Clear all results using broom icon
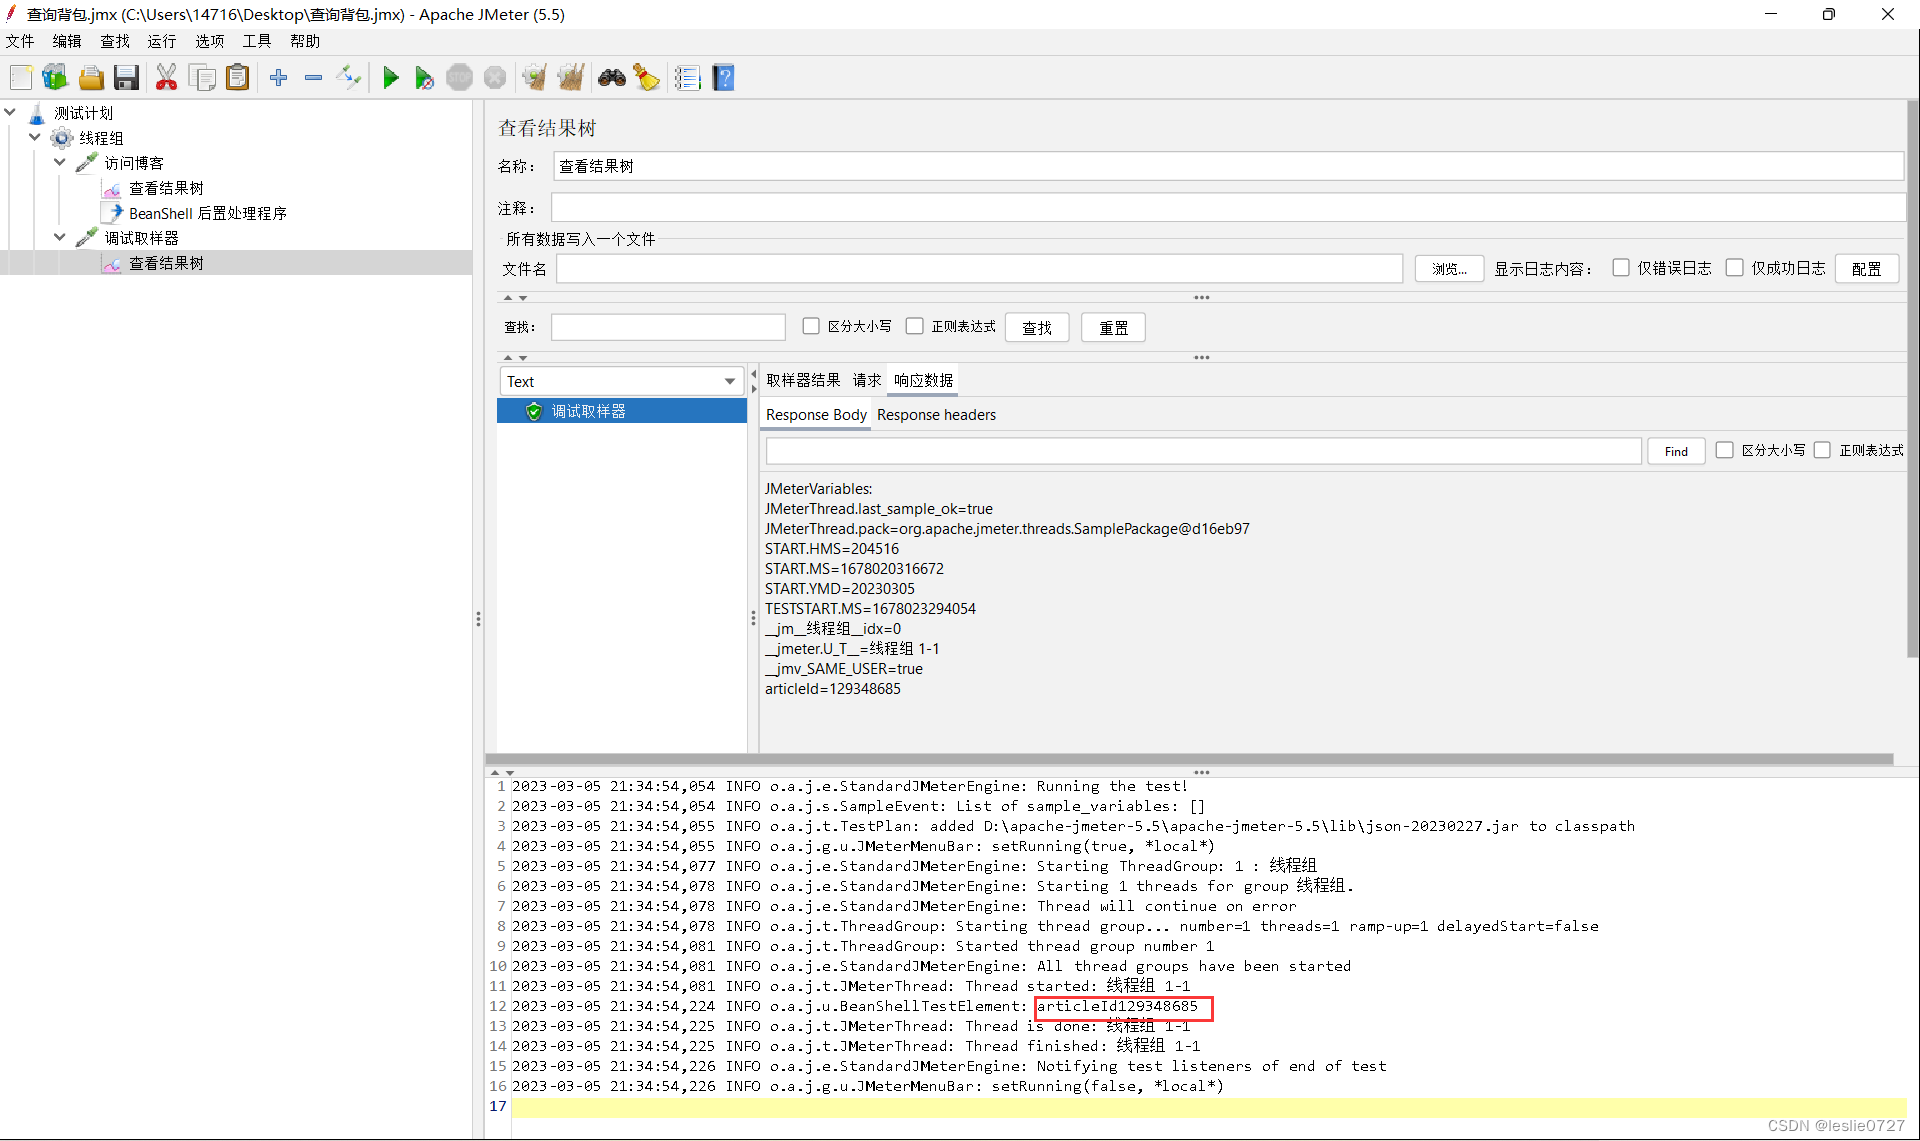The height and width of the screenshot is (1141, 1920). point(571,77)
